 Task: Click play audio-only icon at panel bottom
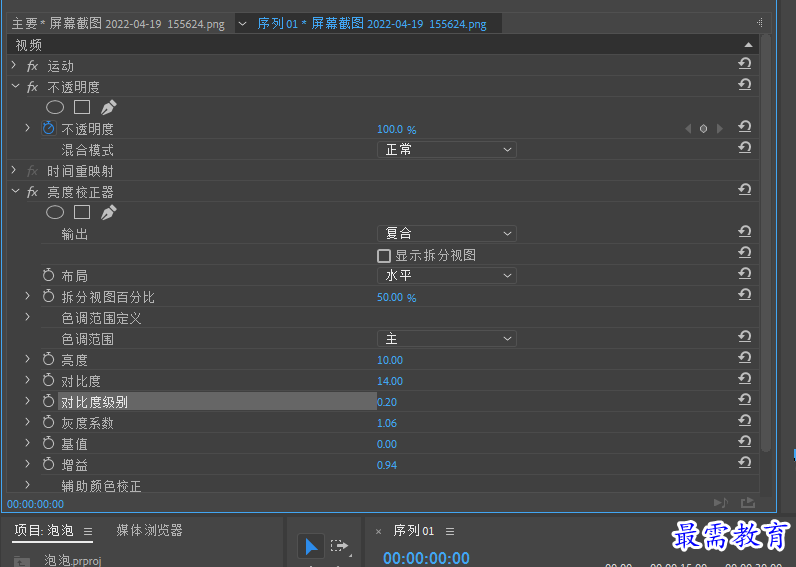[721, 503]
